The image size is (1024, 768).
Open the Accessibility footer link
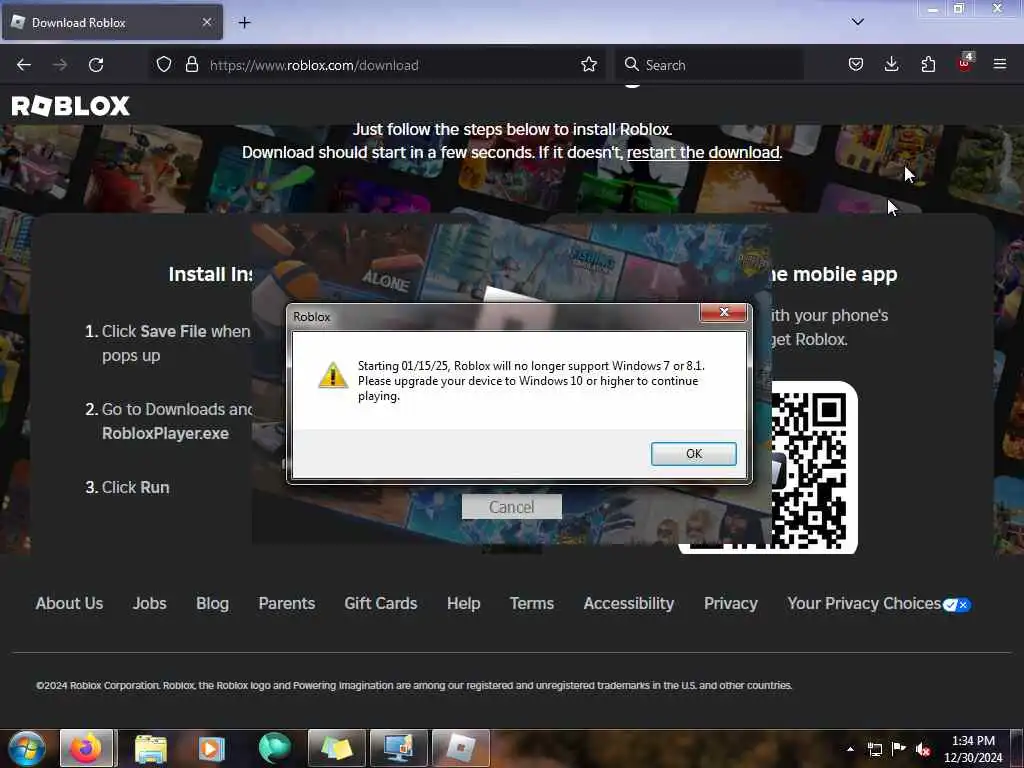point(629,603)
